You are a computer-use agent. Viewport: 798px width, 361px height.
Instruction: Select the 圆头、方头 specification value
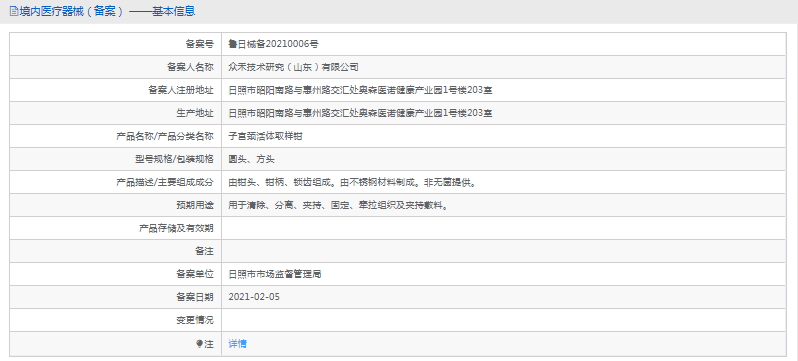point(252,159)
